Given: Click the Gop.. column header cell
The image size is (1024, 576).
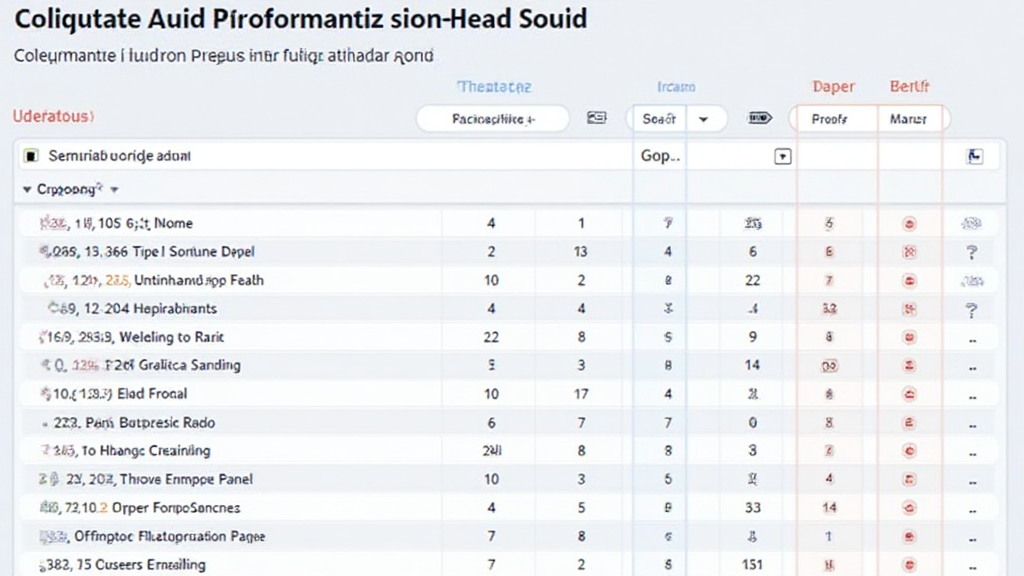Looking at the screenshot, I should tap(659, 156).
